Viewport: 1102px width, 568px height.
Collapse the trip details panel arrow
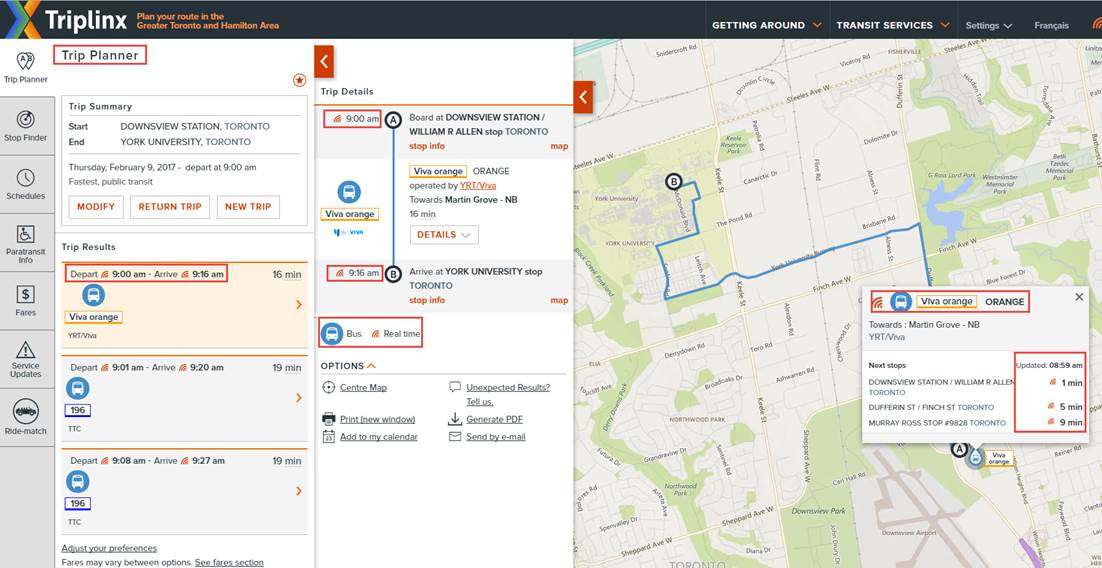click(x=583, y=97)
